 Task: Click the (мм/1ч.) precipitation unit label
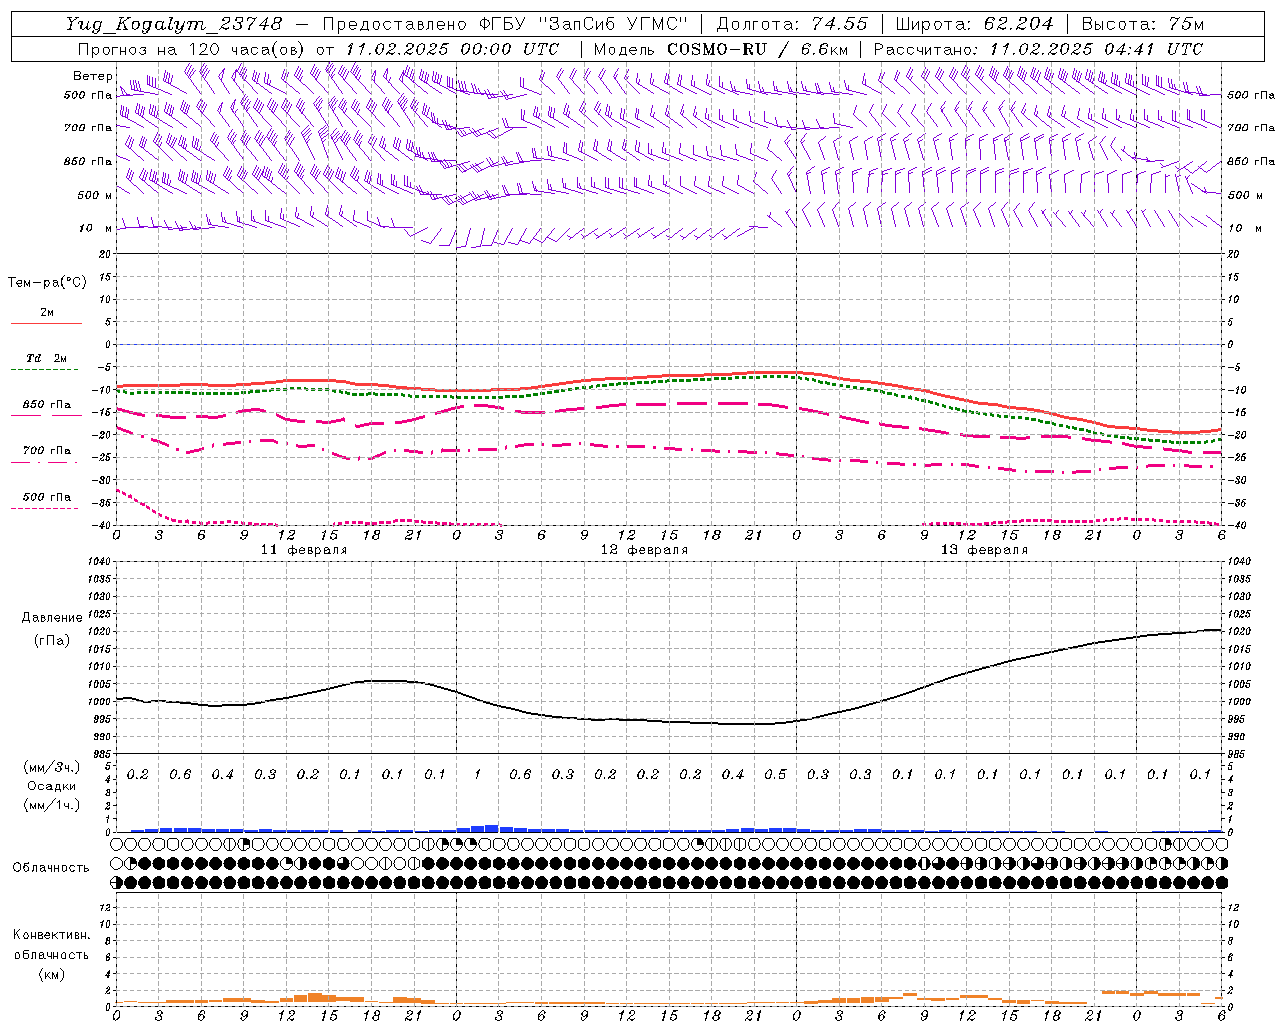pos(52,805)
